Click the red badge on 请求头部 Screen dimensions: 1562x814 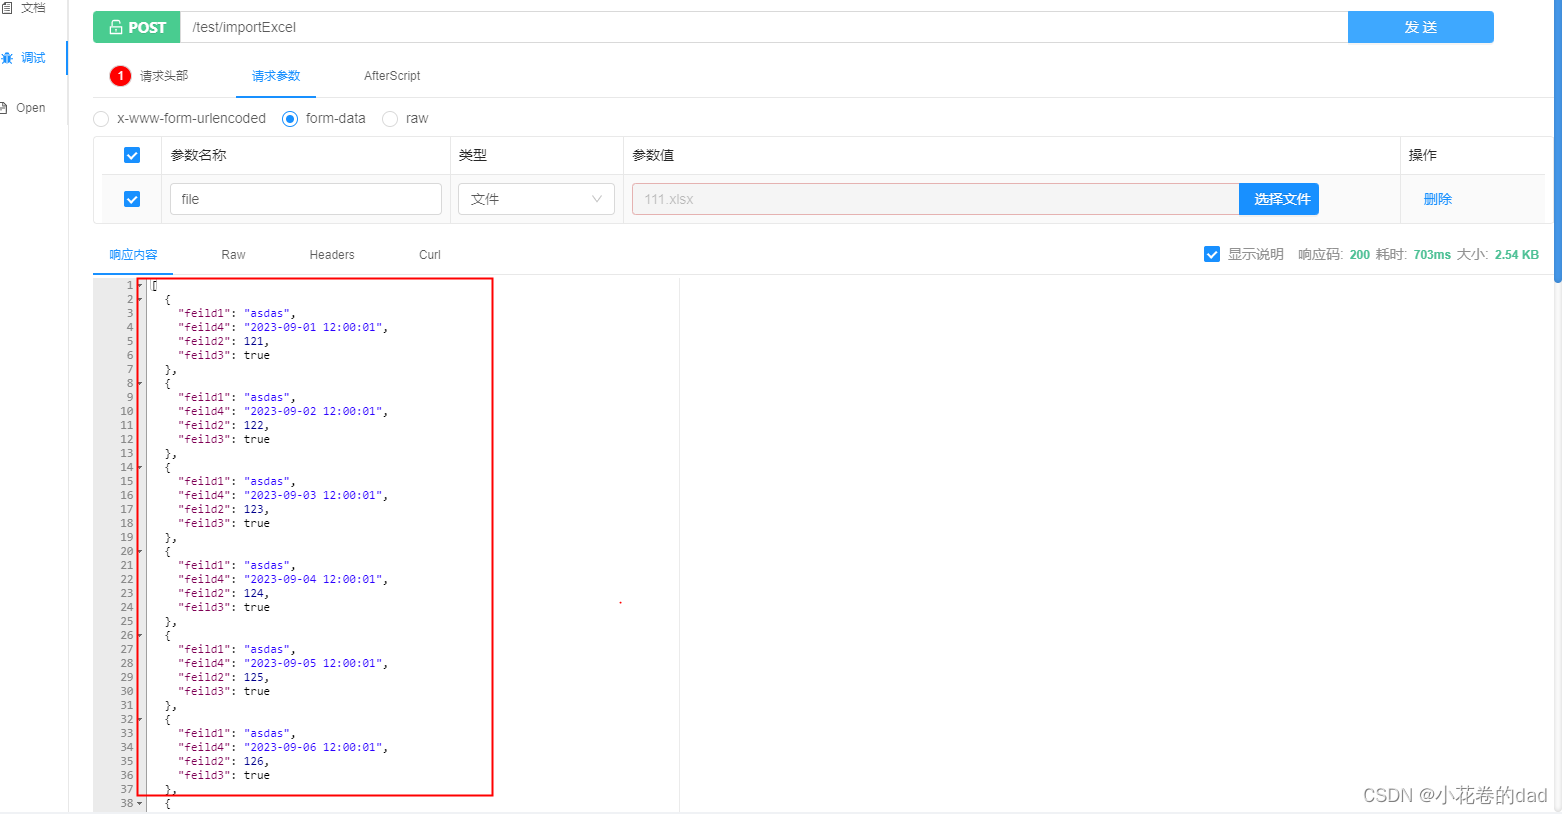pos(120,76)
